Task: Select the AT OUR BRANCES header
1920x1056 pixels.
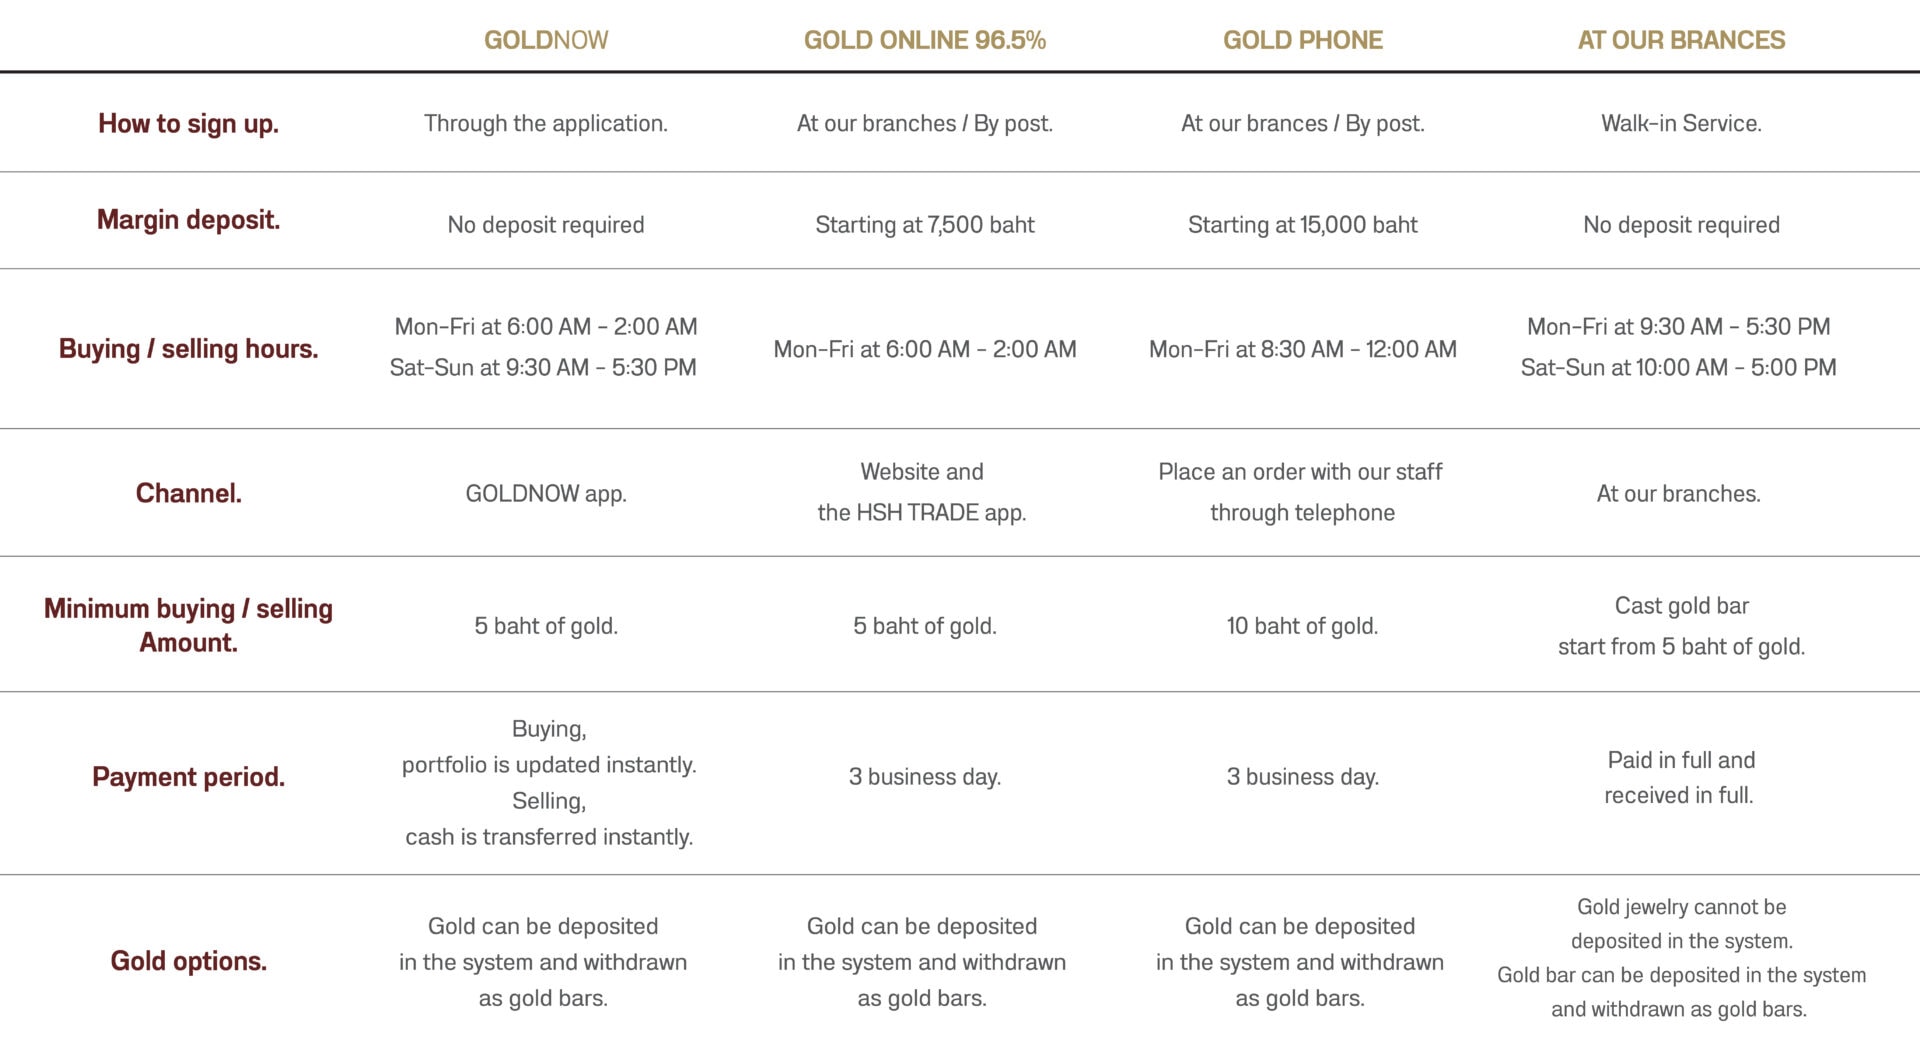Action: [x=1681, y=40]
